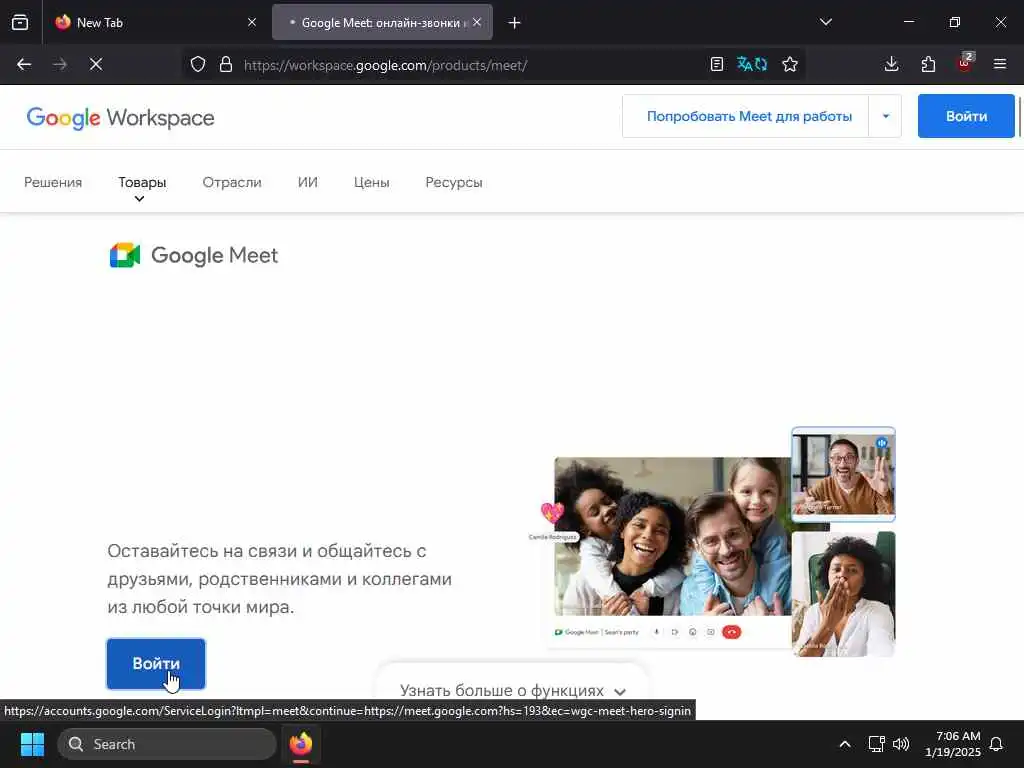
Task: Open the volume speaker icon
Action: click(901, 744)
